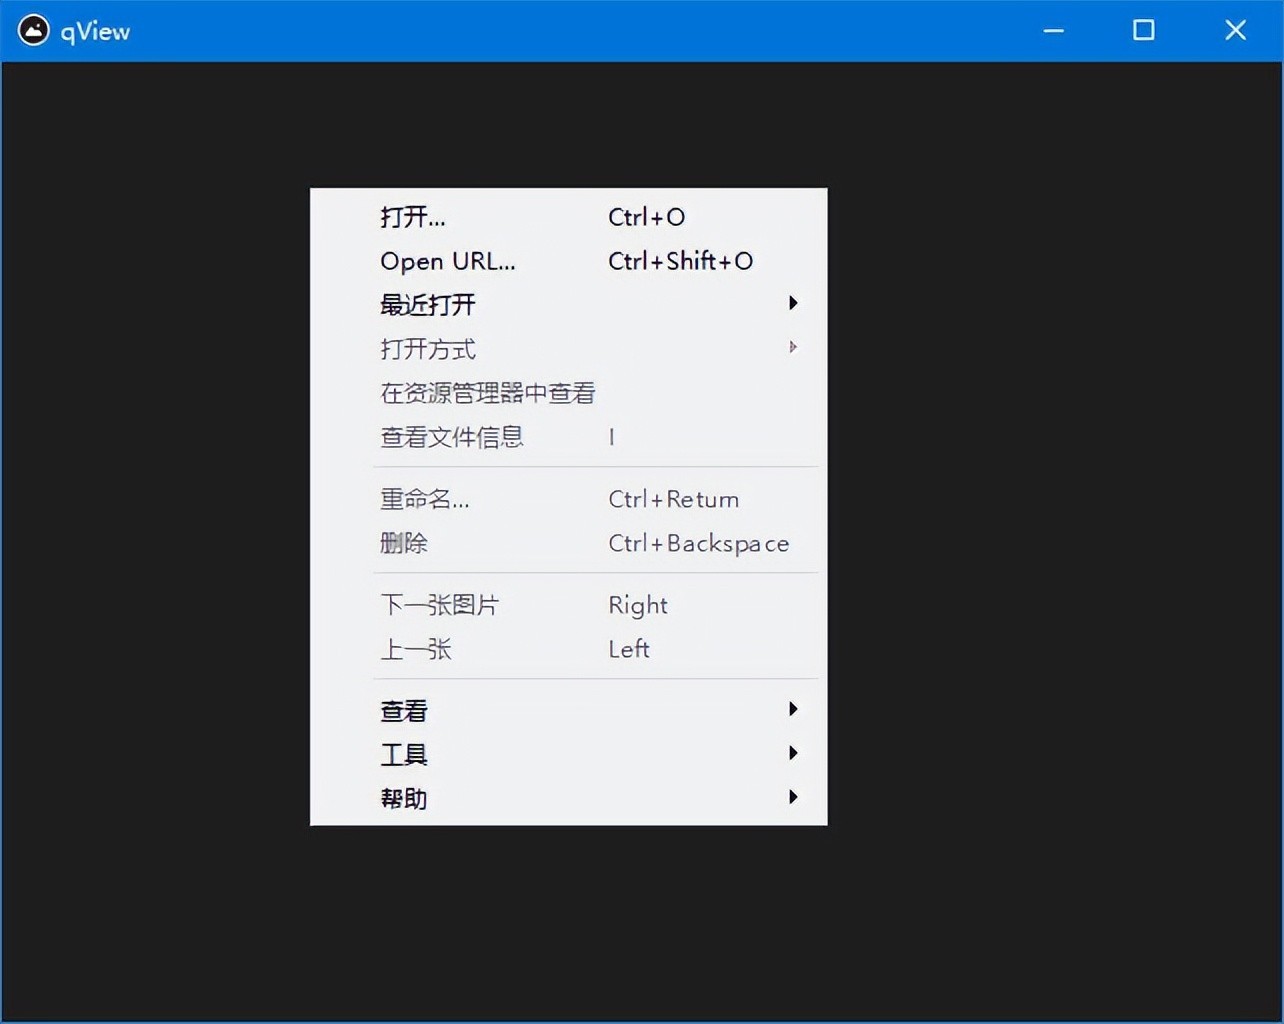
Task: Choose 查看文件信息 menu item
Action: (x=568, y=437)
